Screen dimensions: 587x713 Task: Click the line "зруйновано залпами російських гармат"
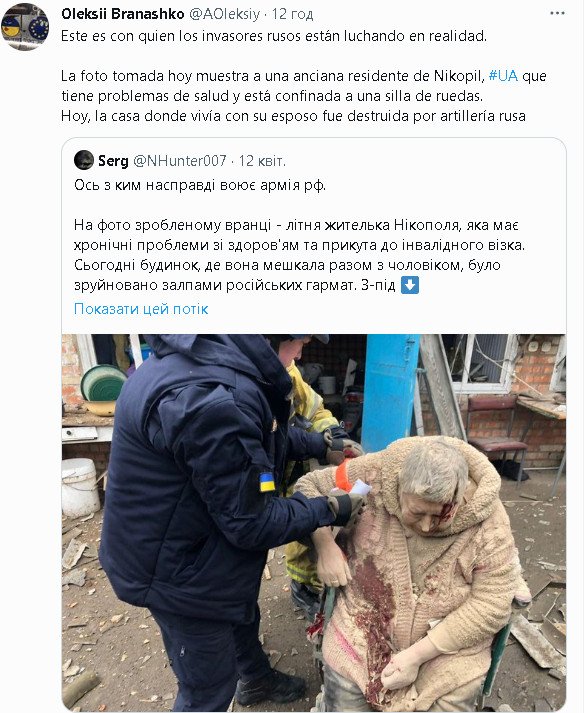[246, 286]
